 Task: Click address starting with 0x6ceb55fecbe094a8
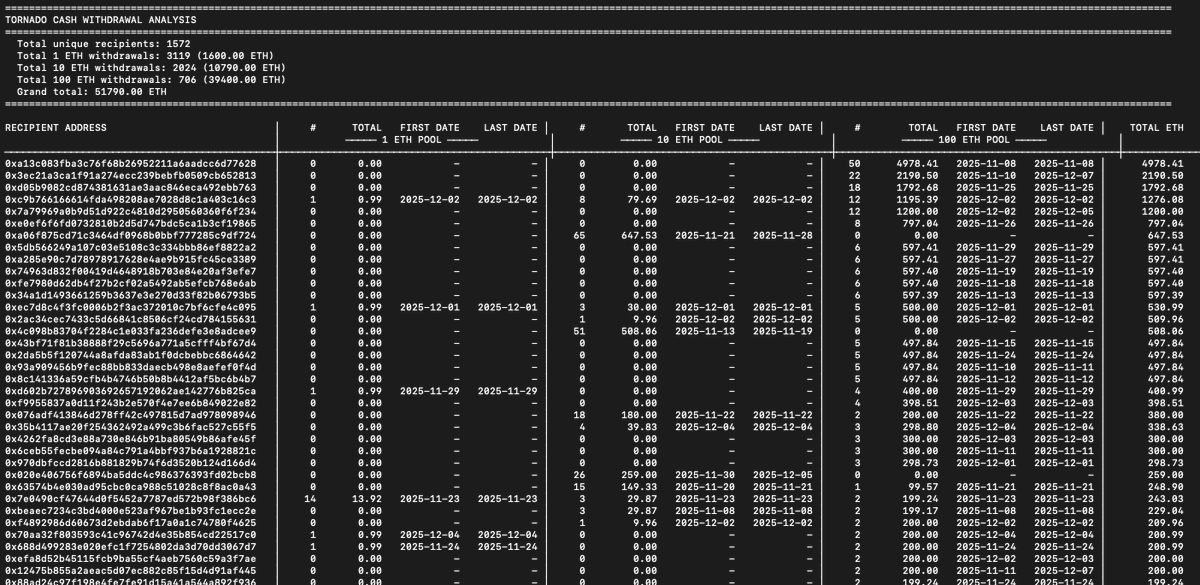click(x=131, y=452)
